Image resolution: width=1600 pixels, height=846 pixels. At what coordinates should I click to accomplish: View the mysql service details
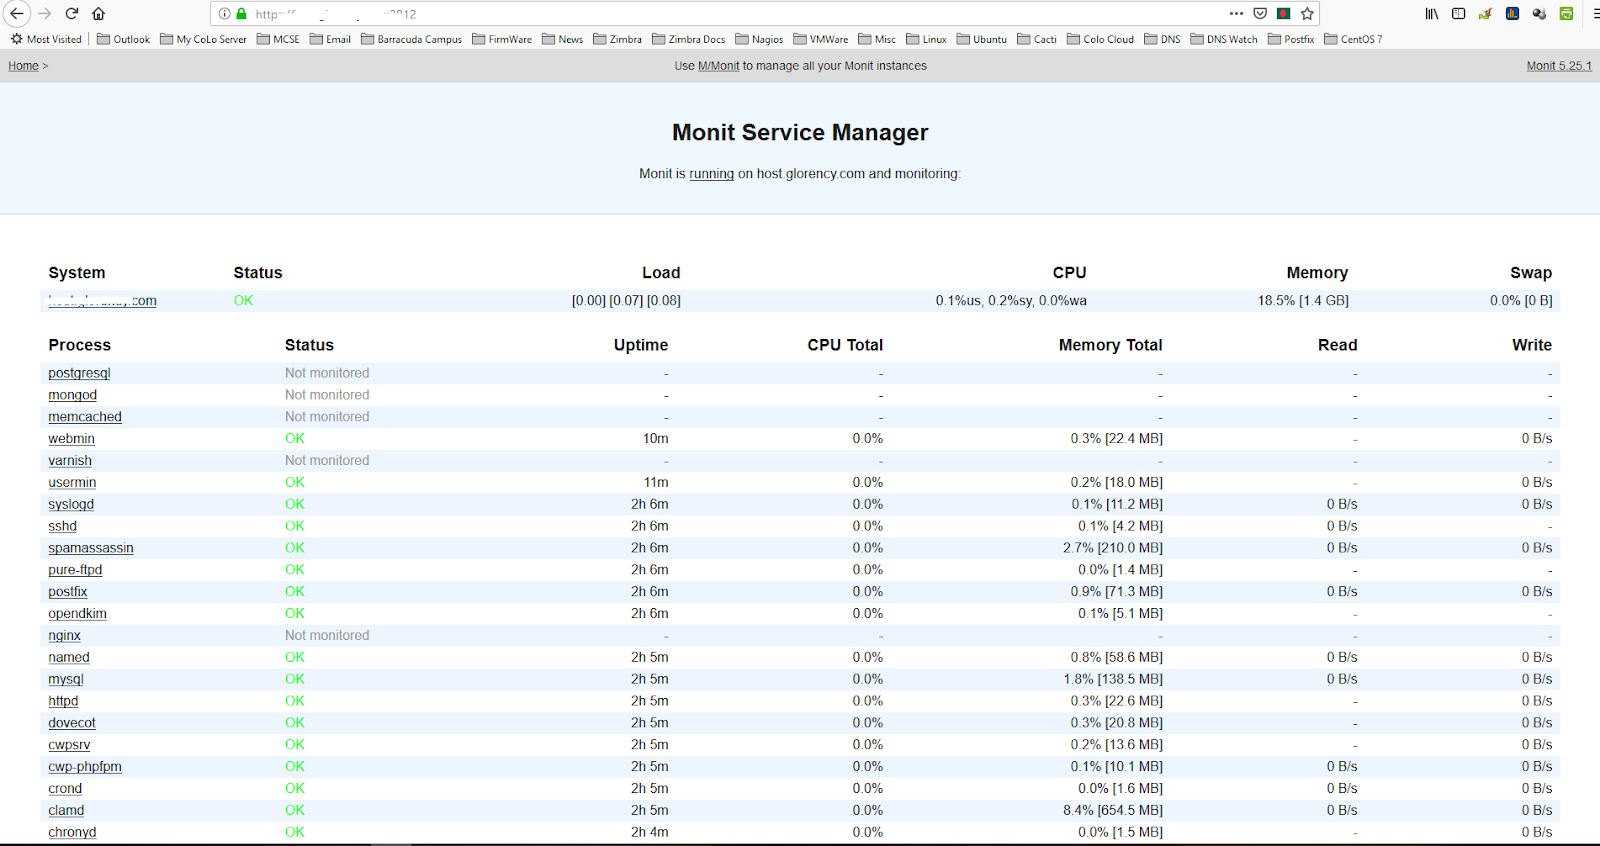66,680
